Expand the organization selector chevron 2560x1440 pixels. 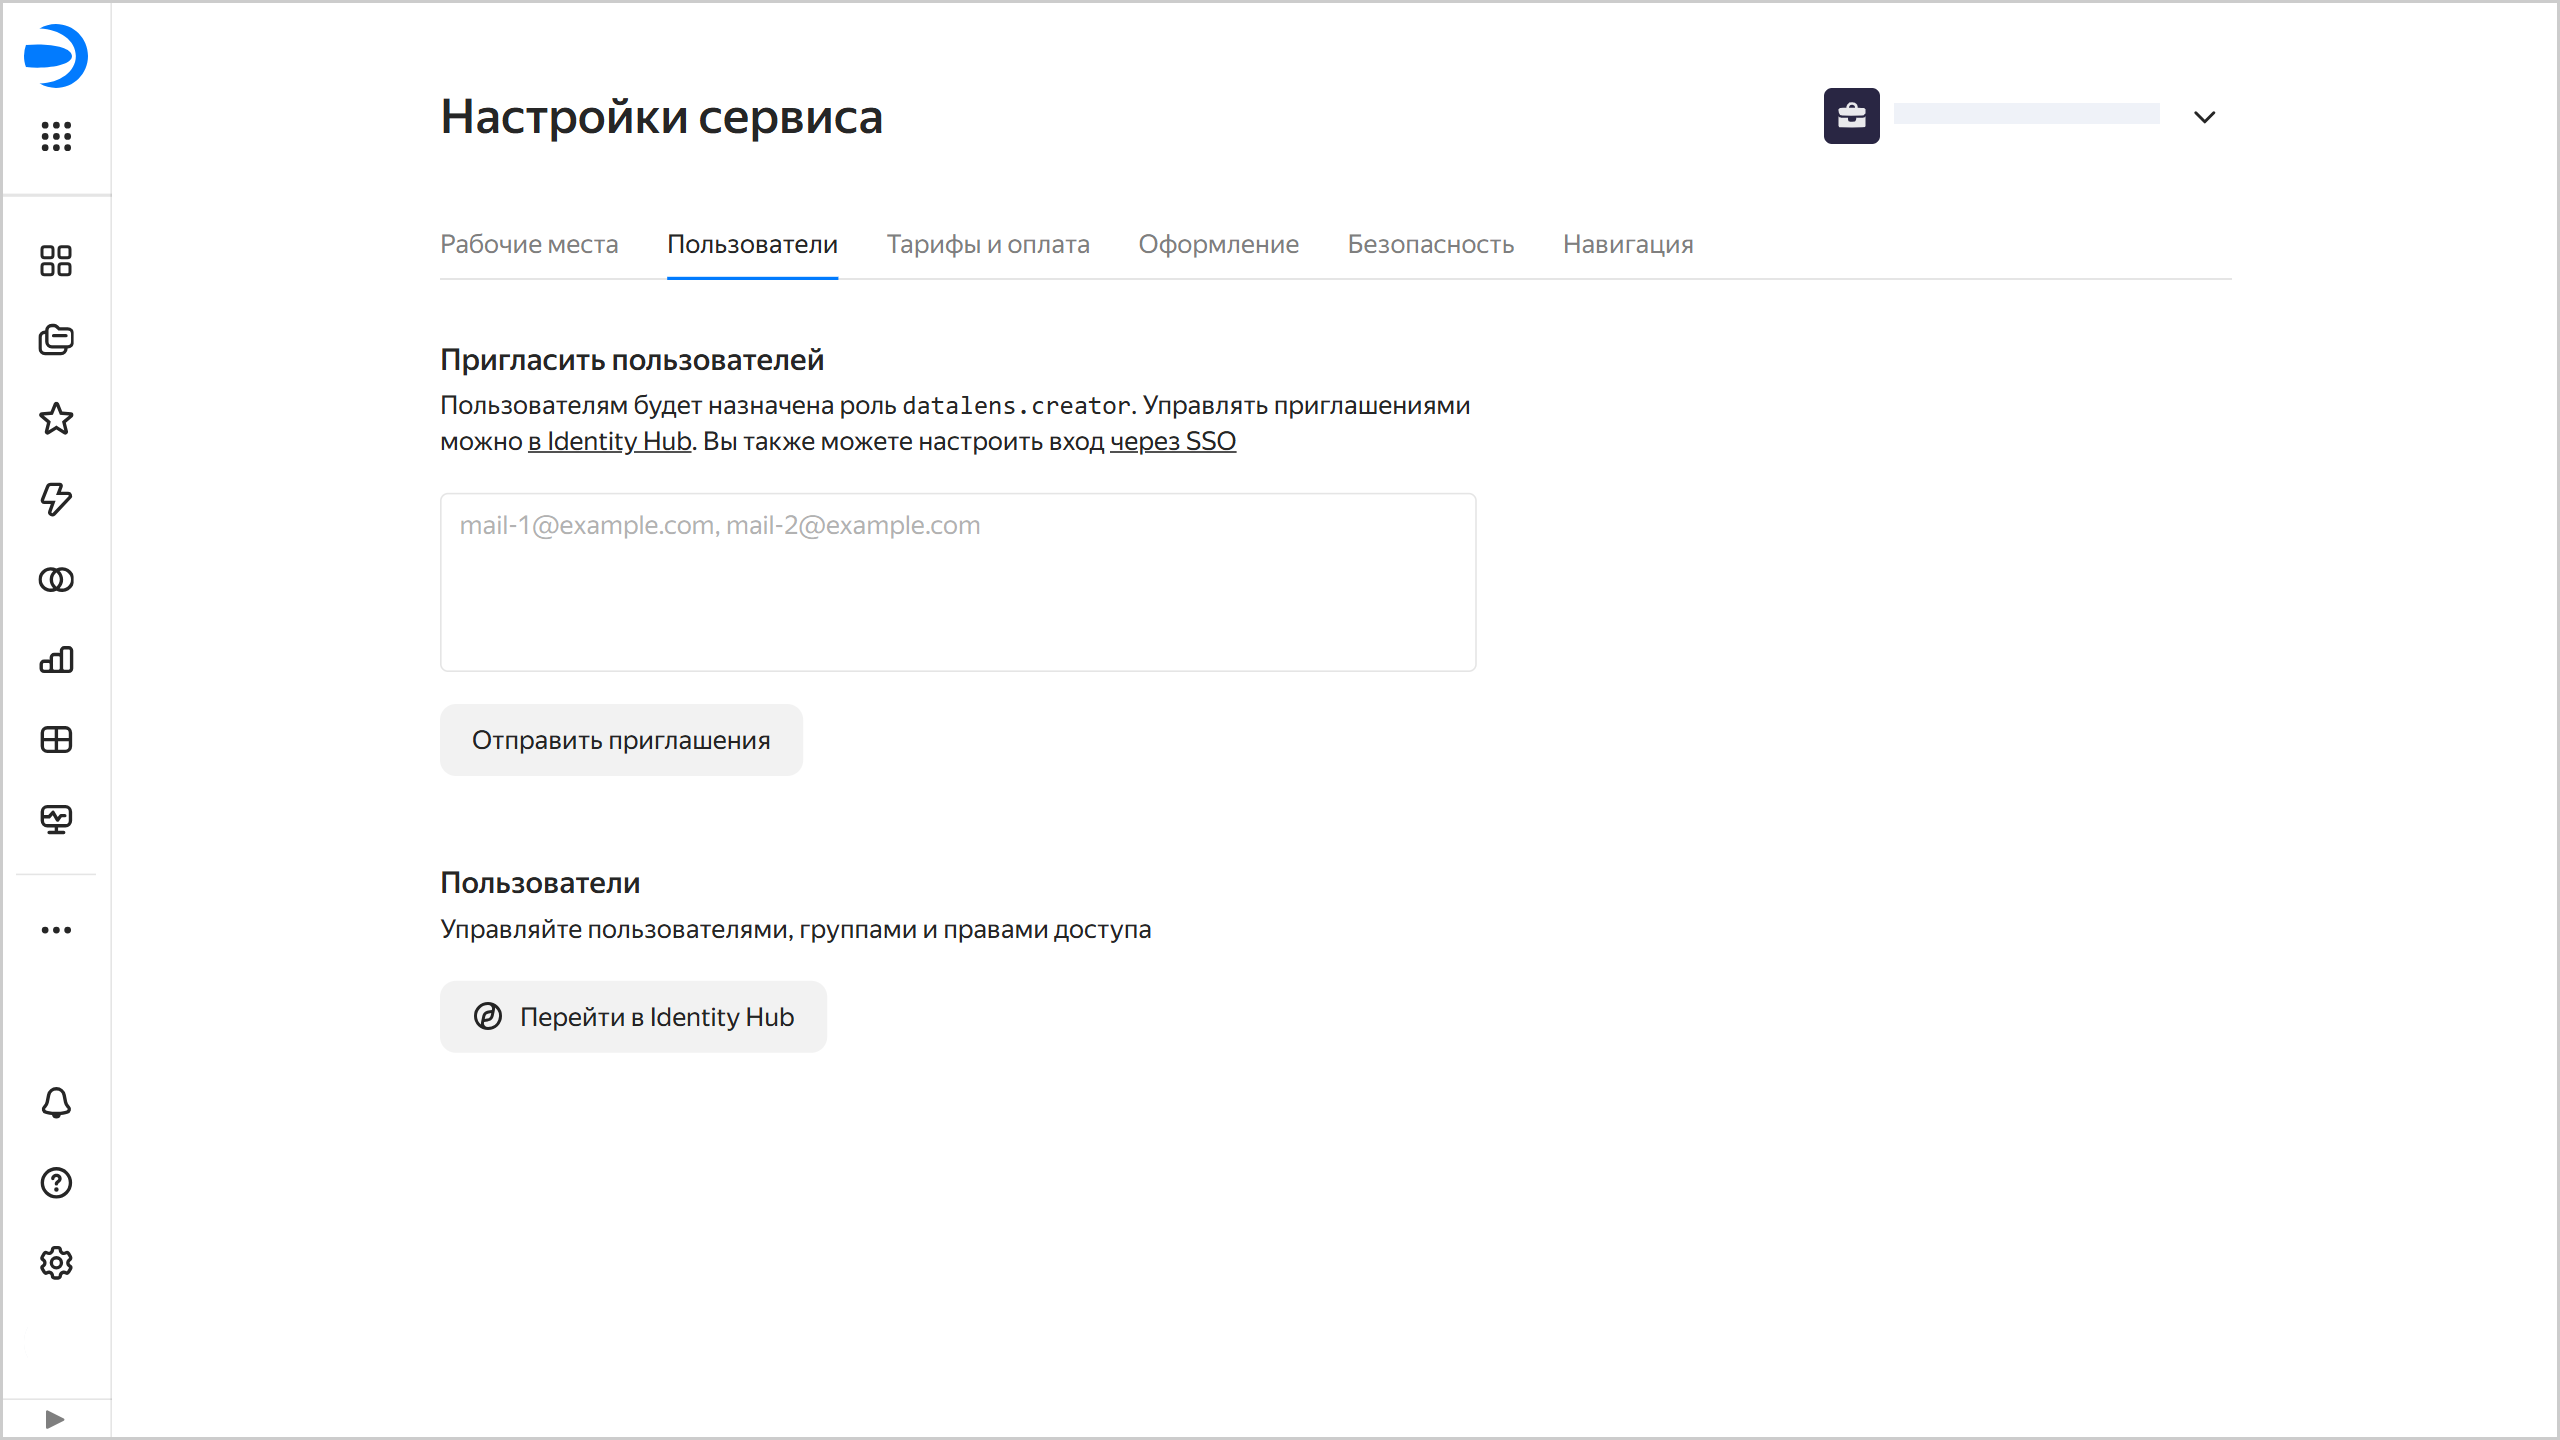2204,117
